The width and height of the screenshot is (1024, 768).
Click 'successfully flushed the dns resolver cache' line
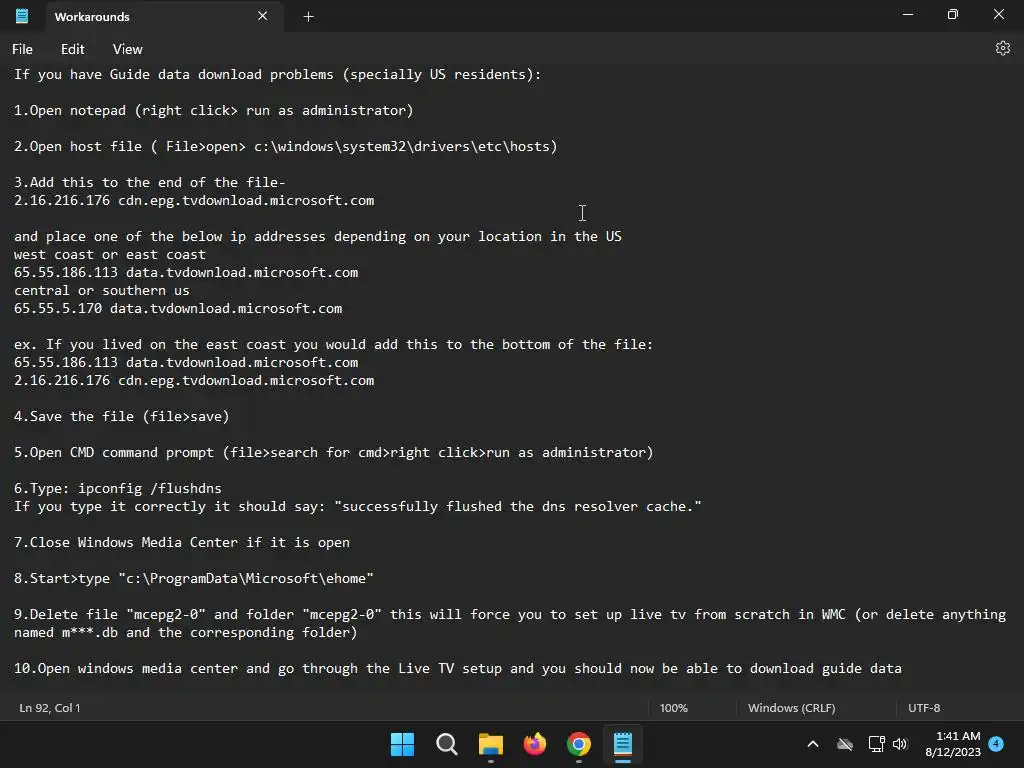(x=357, y=506)
